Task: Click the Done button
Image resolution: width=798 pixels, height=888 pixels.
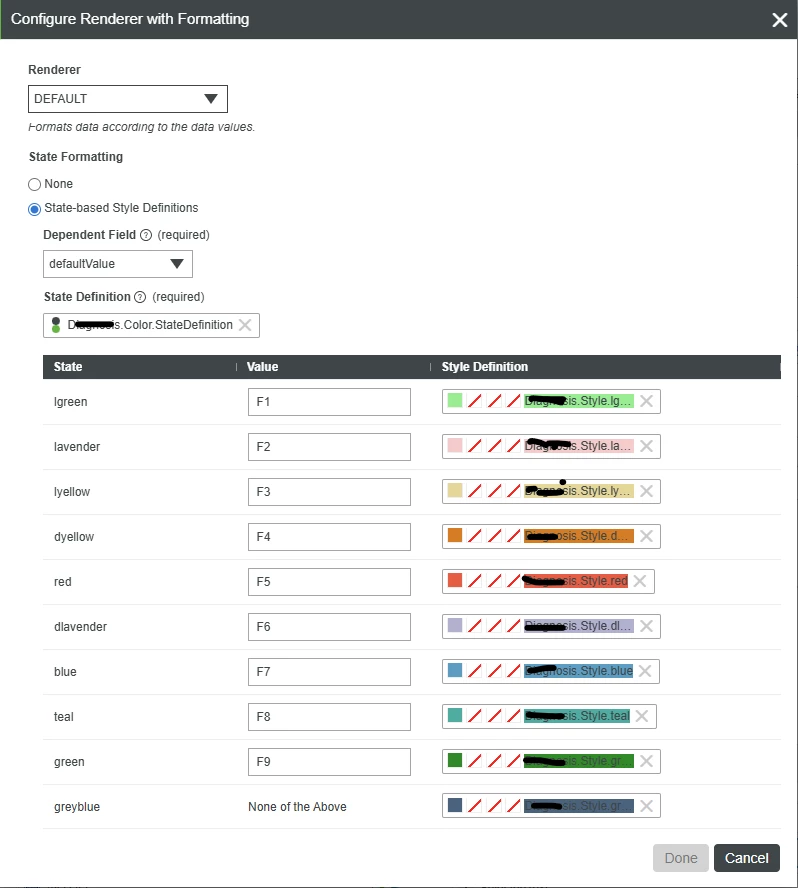Action: tap(681, 858)
